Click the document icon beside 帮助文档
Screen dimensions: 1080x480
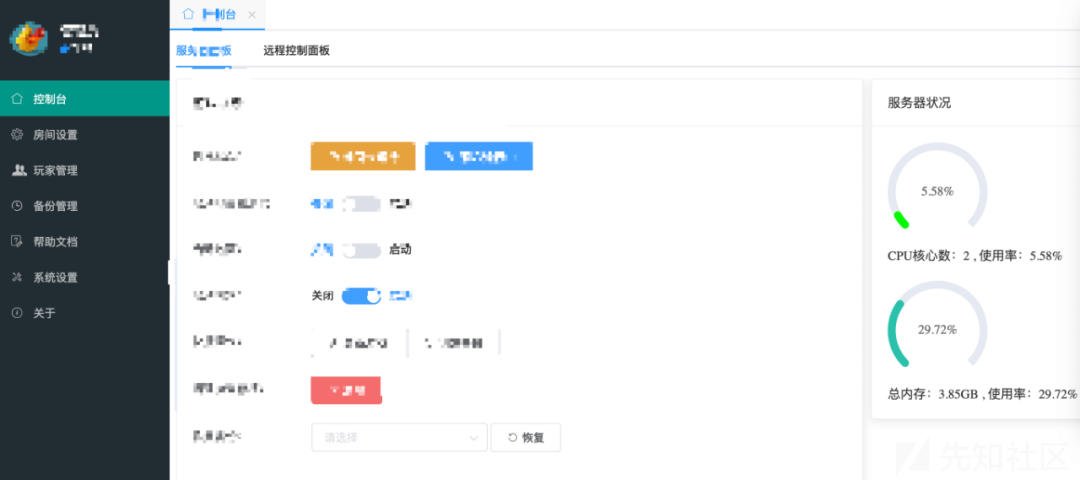point(18,242)
